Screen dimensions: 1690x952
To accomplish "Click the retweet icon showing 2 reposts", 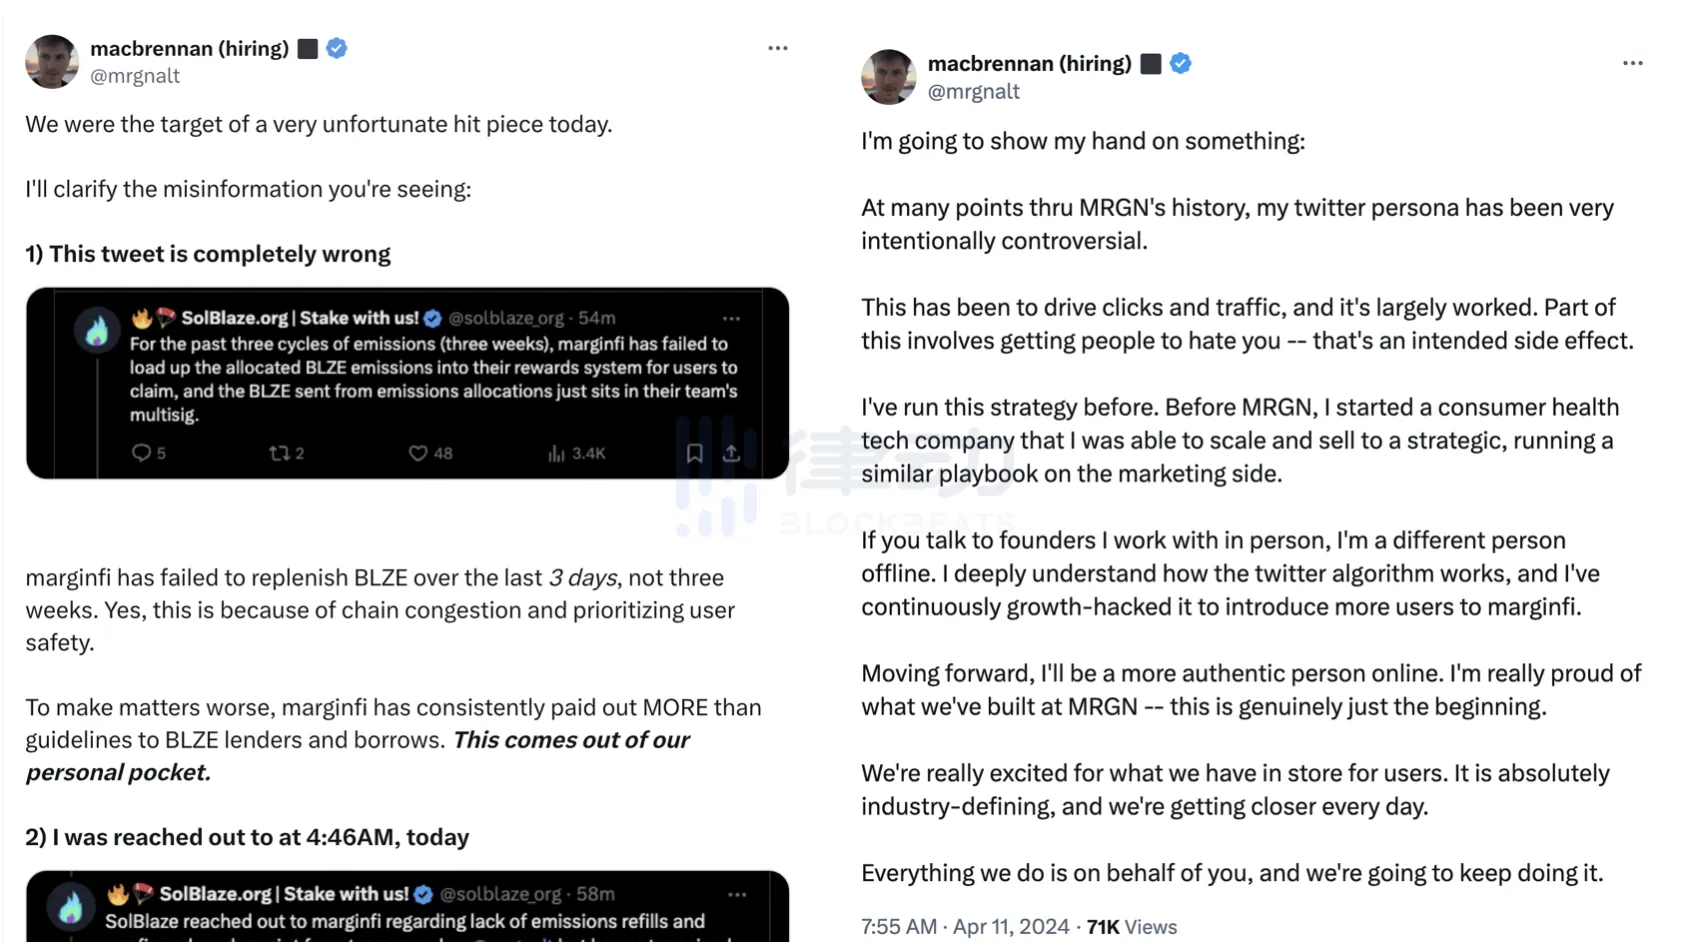I will point(279,453).
